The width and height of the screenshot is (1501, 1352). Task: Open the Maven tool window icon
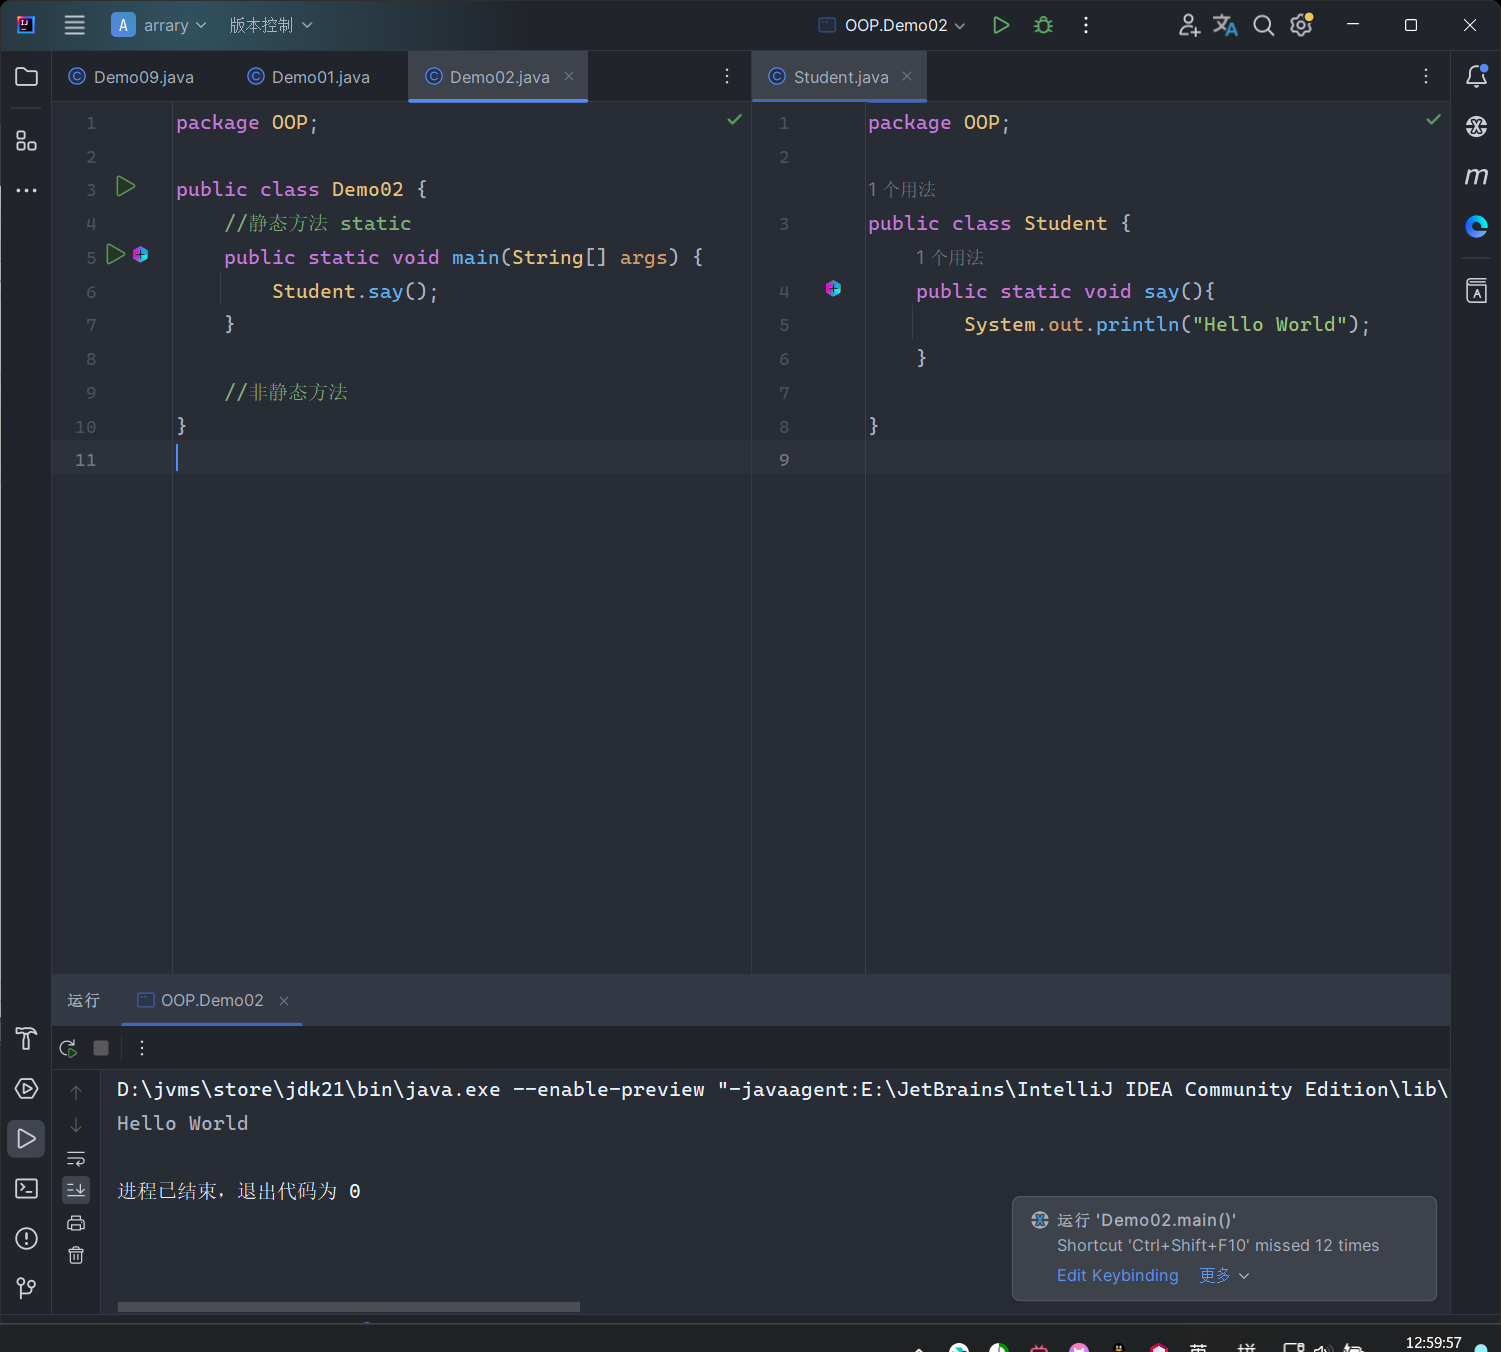click(1476, 177)
